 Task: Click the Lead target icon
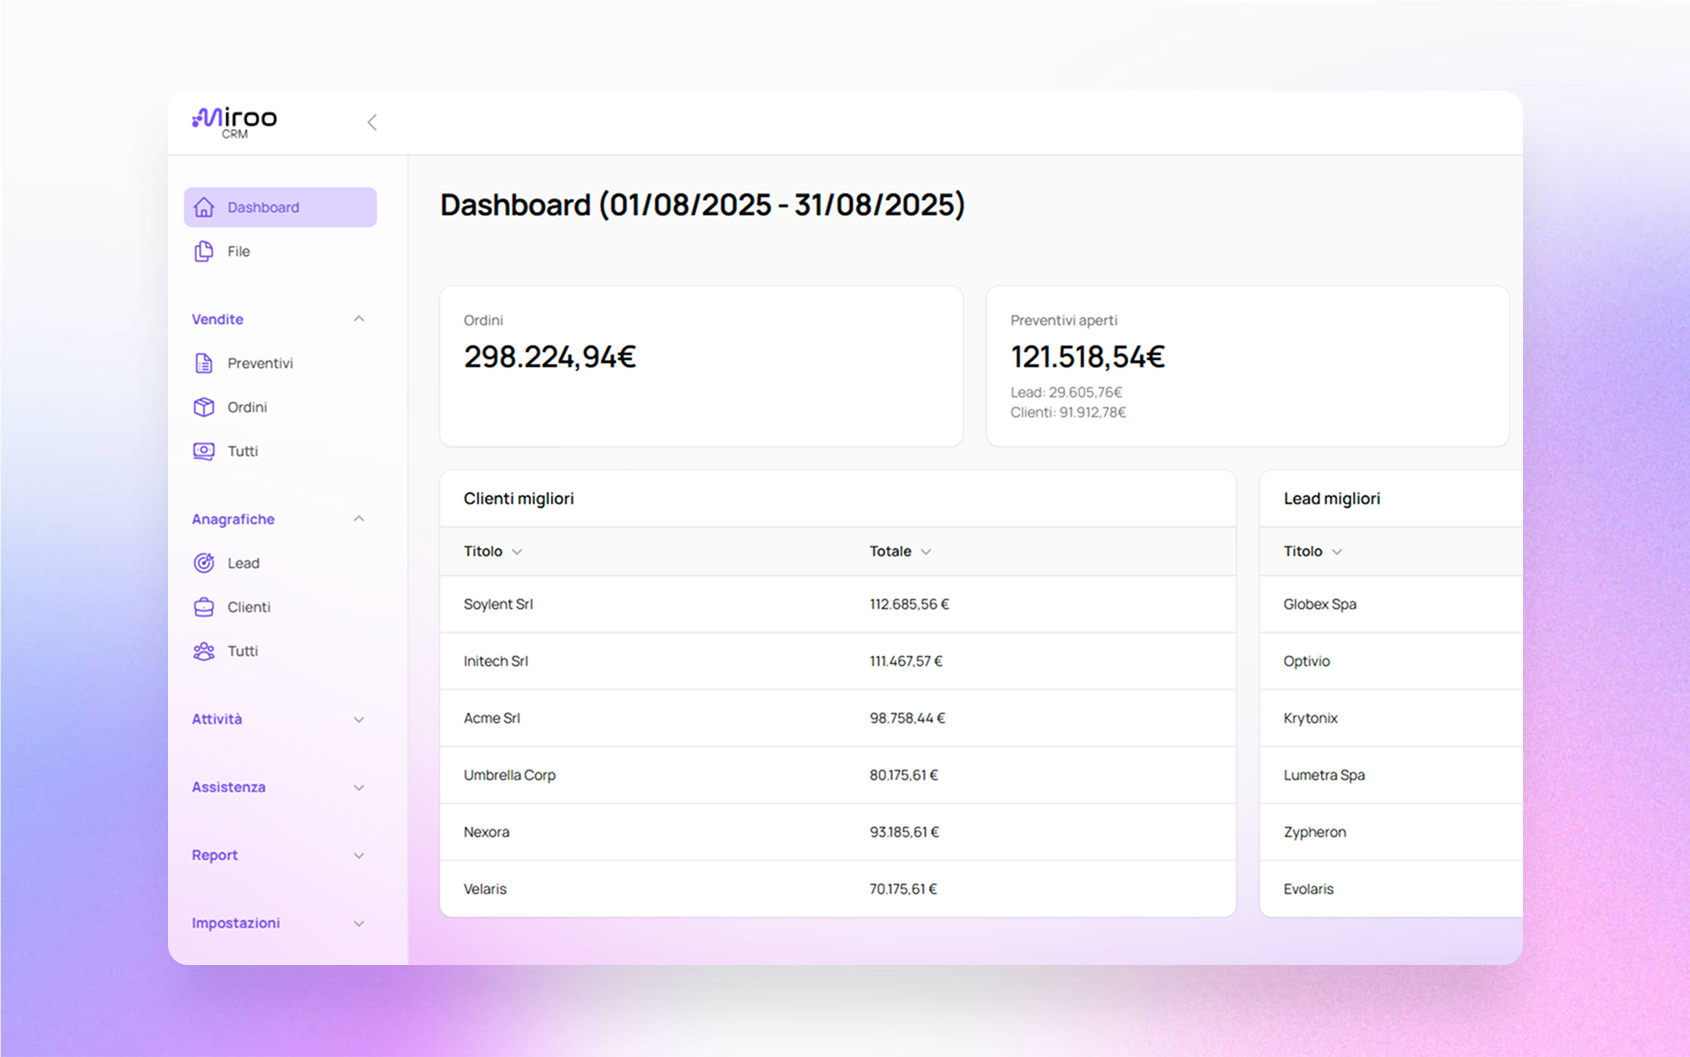204,563
